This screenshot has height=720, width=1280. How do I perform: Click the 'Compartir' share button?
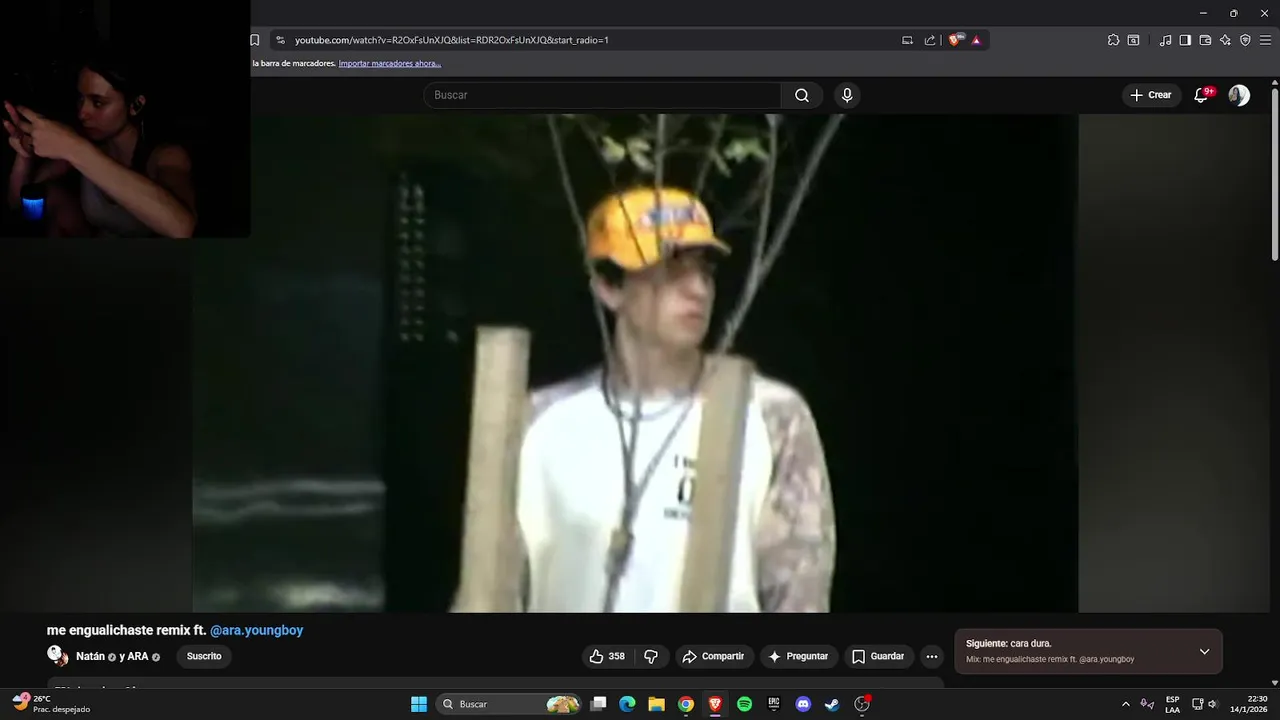click(713, 656)
